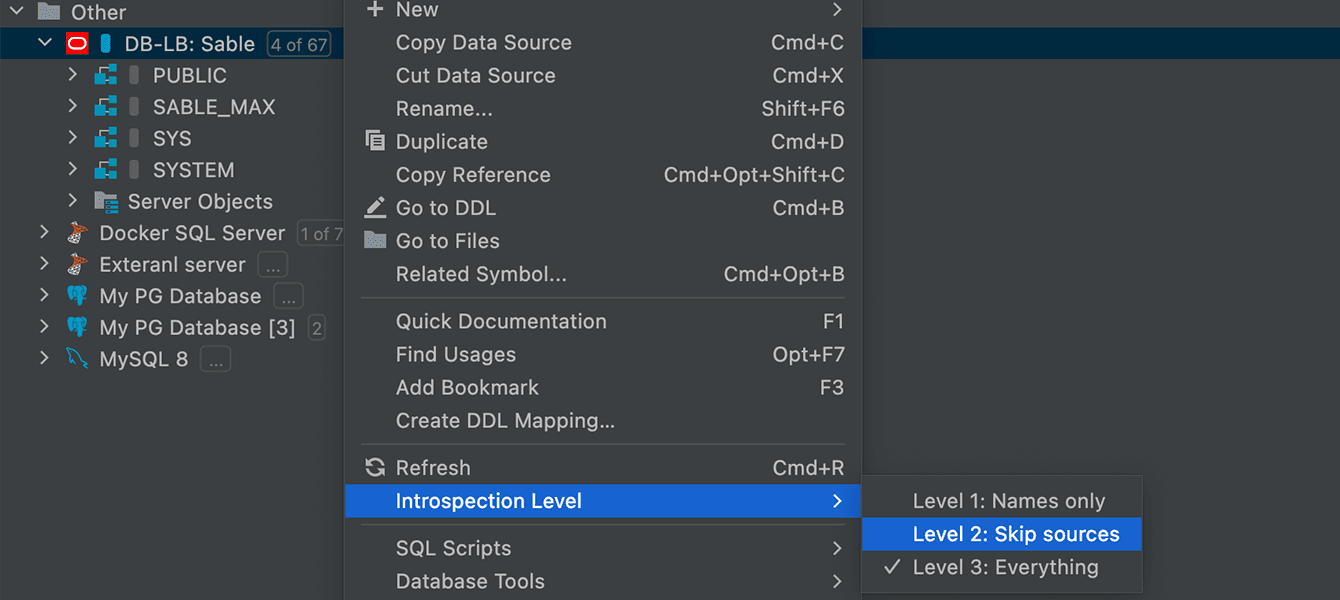Select checked Level 3: Everything option

[1005, 568]
